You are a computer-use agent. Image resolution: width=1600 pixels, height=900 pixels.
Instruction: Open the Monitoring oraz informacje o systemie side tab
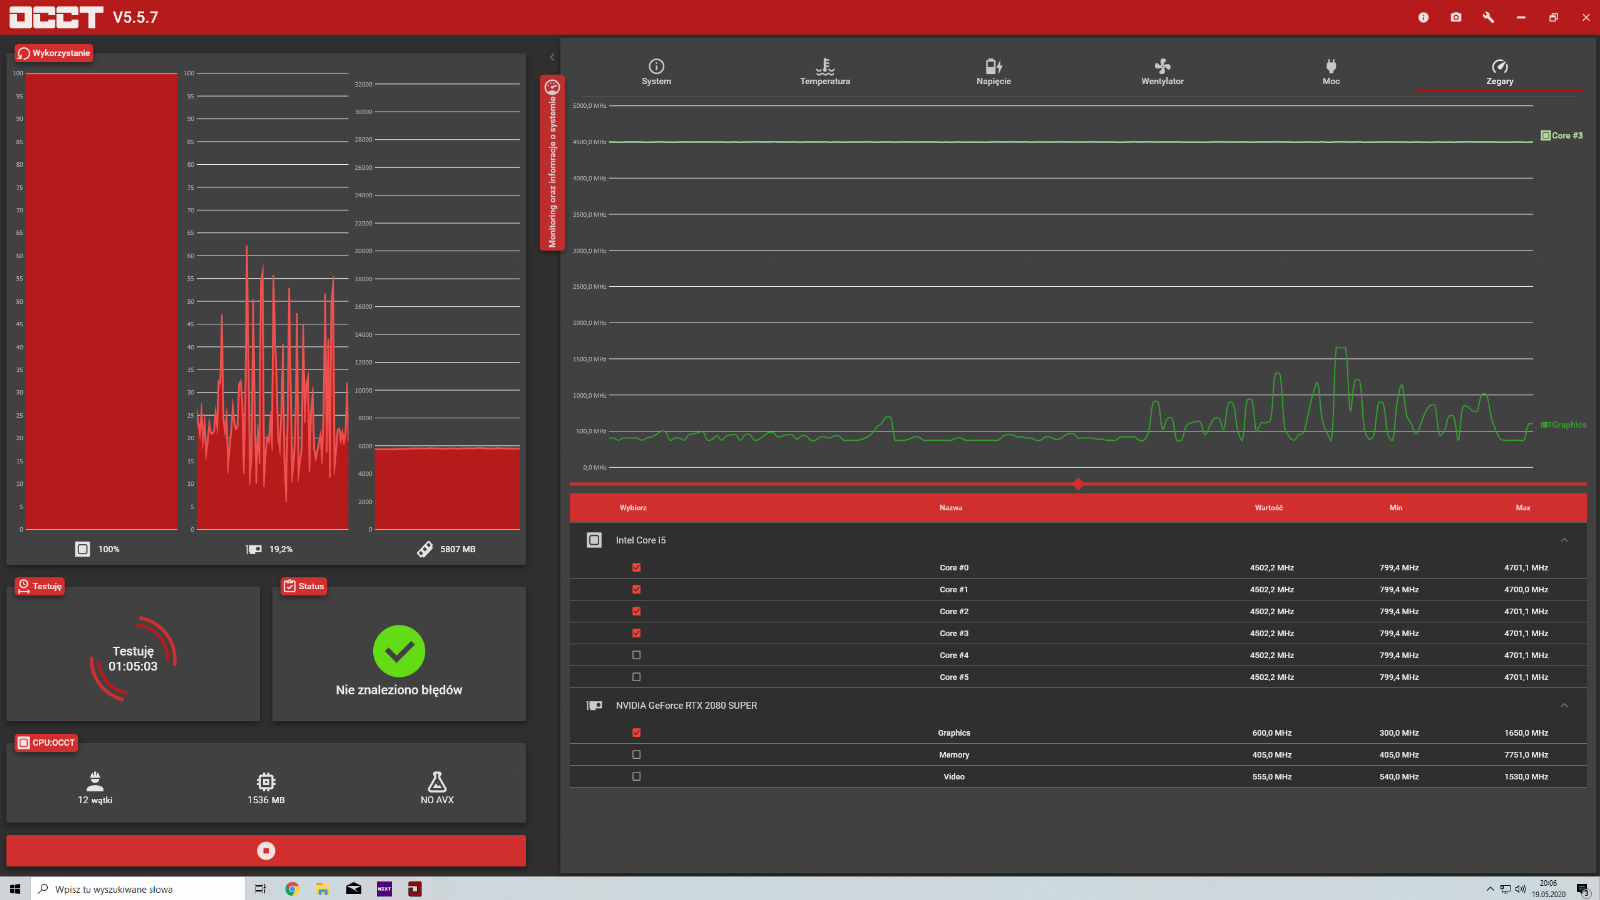point(552,163)
